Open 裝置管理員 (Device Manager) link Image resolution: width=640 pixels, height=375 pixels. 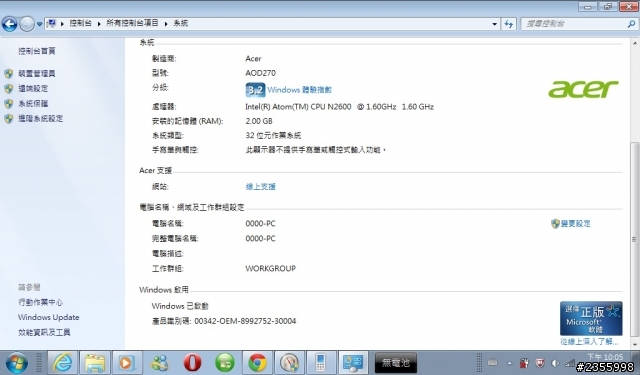[x=36, y=73]
